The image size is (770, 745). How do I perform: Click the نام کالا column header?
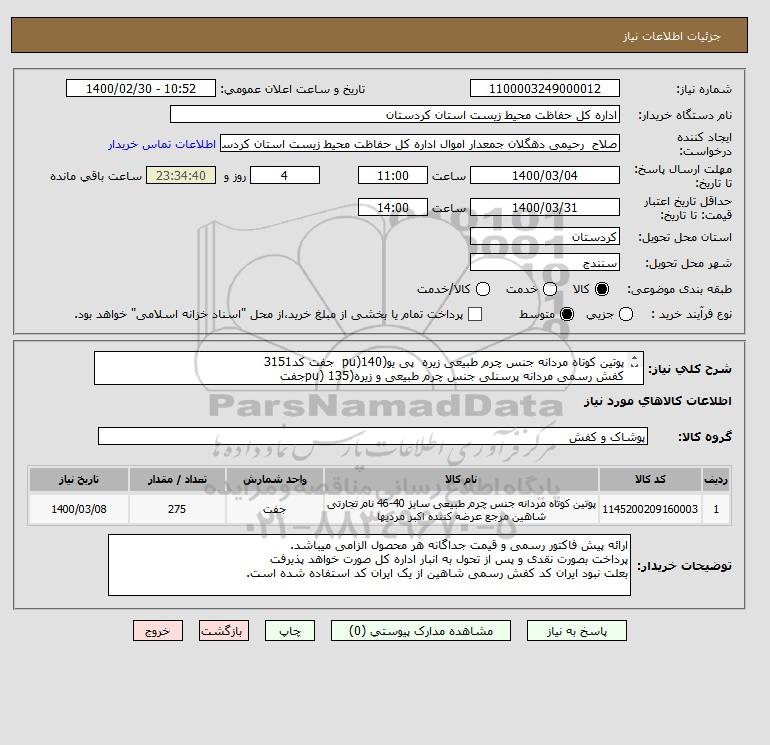[461, 479]
